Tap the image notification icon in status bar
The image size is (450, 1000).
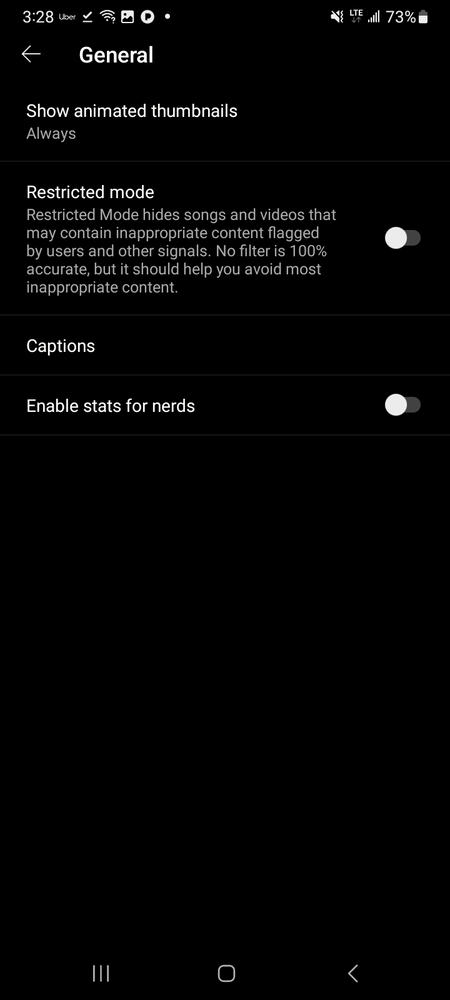pos(127,17)
